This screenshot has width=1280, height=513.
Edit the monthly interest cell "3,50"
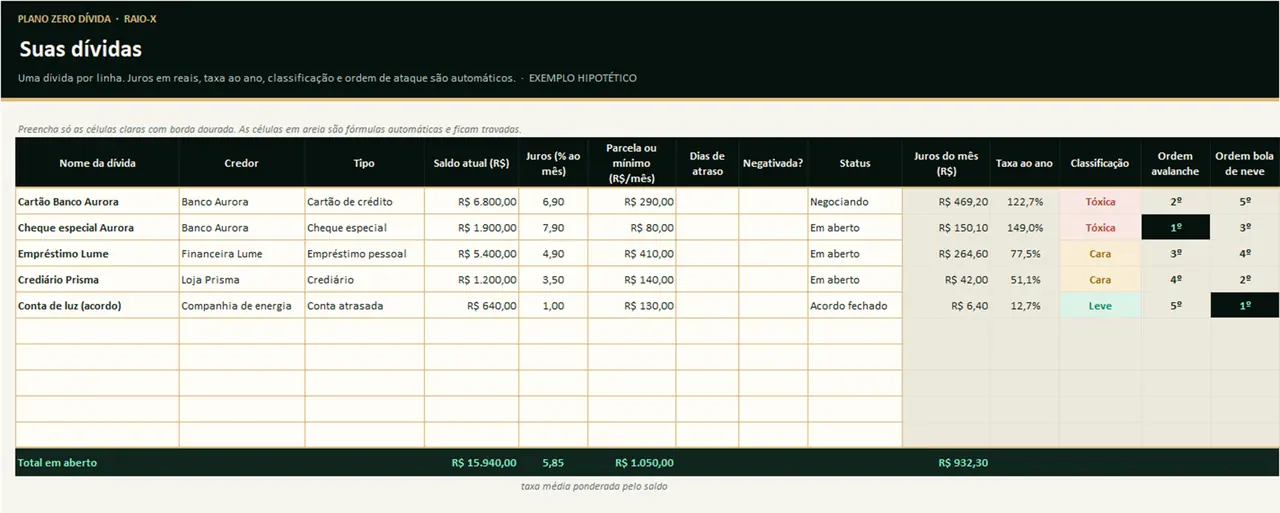click(554, 279)
